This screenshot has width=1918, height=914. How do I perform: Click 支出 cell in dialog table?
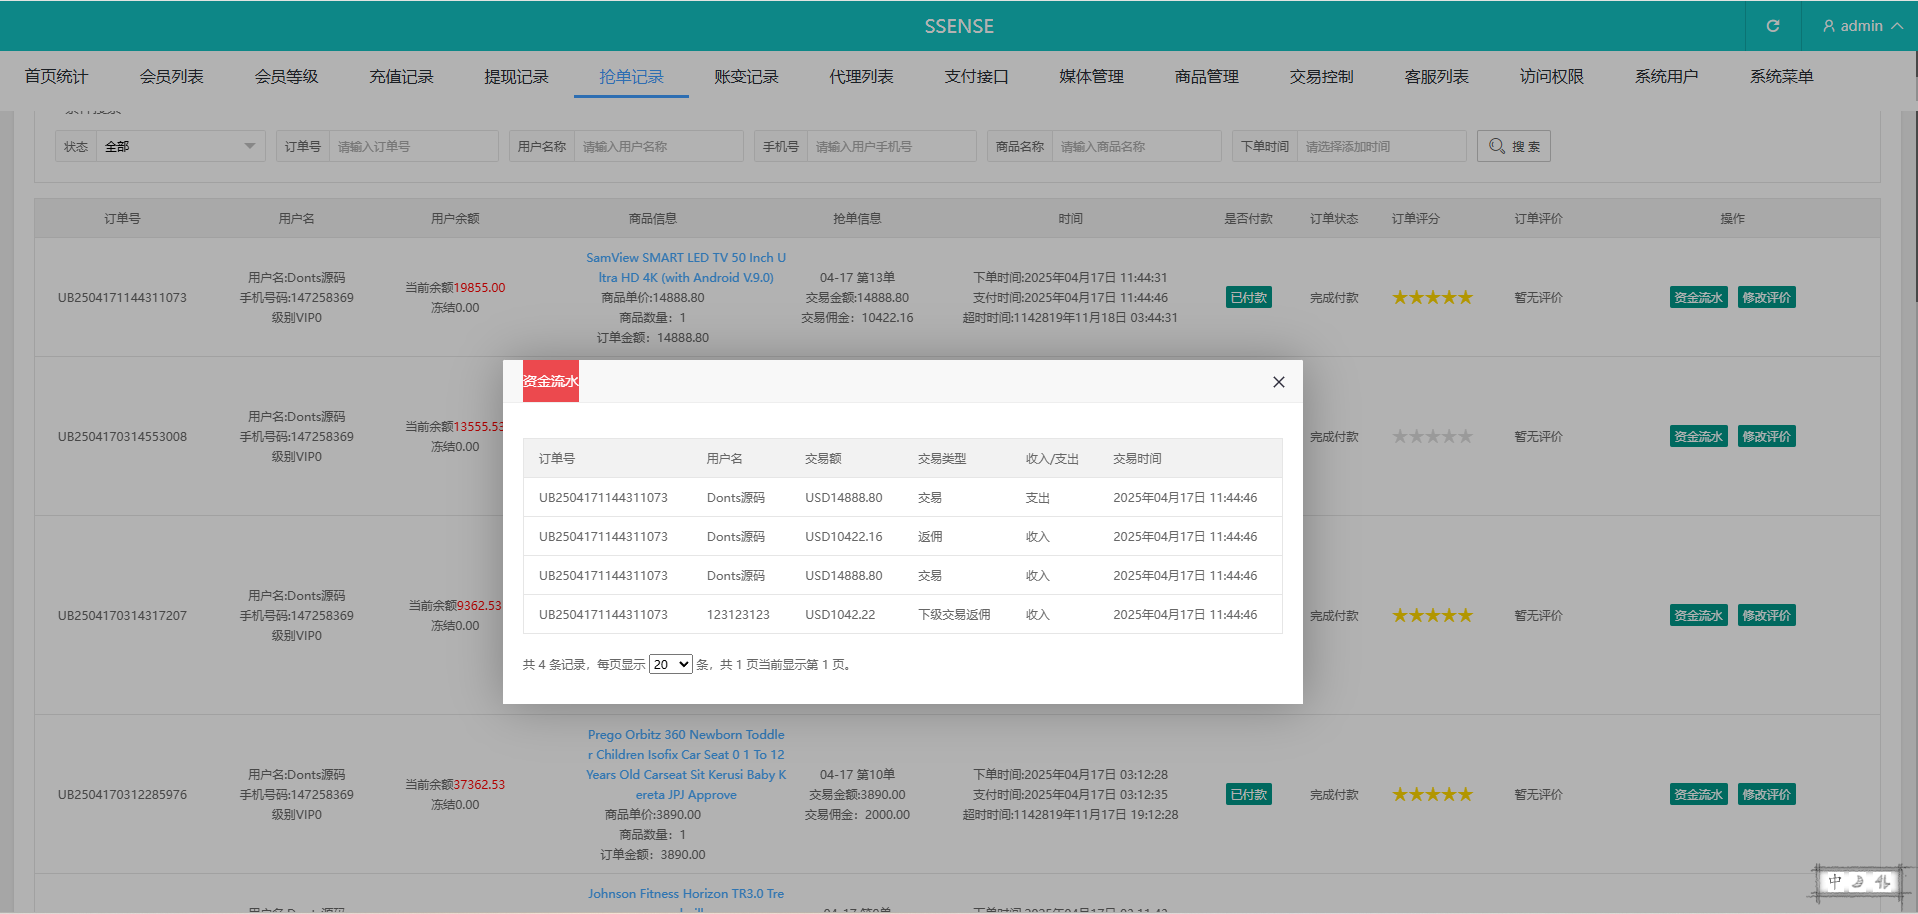tap(1037, 498)
